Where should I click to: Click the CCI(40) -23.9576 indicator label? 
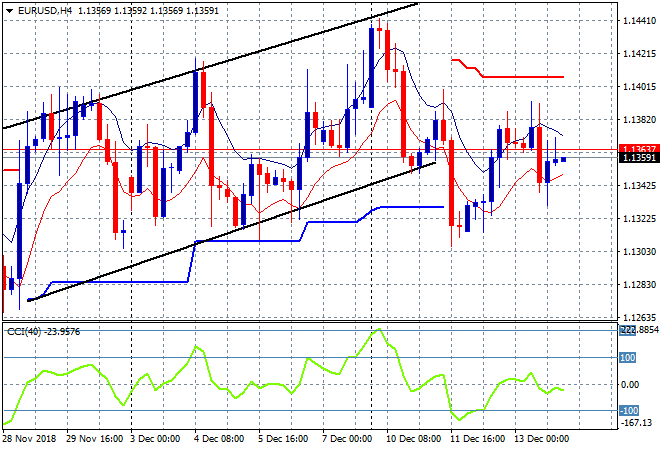[x=43, y=332]
